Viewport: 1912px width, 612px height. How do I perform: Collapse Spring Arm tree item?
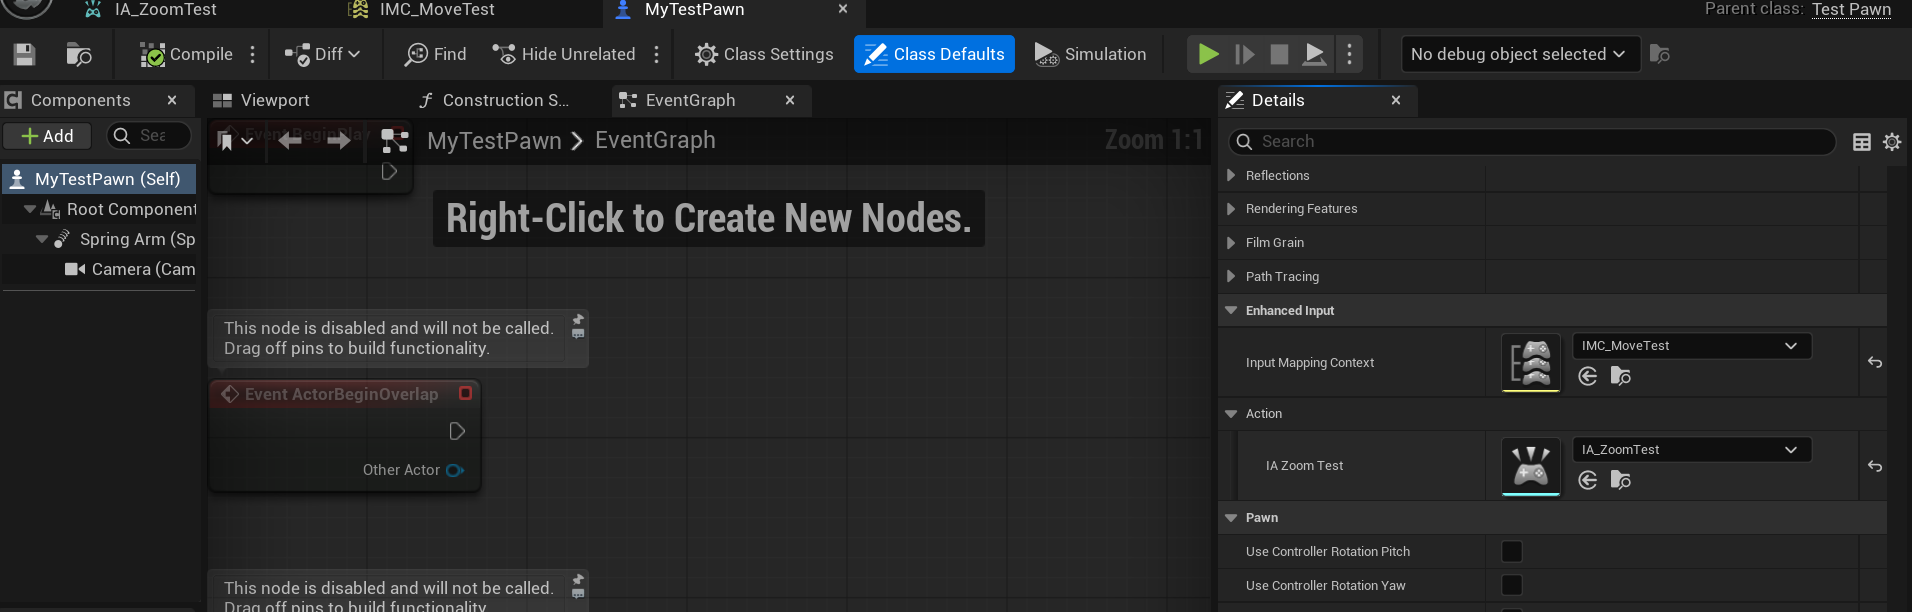42,239
